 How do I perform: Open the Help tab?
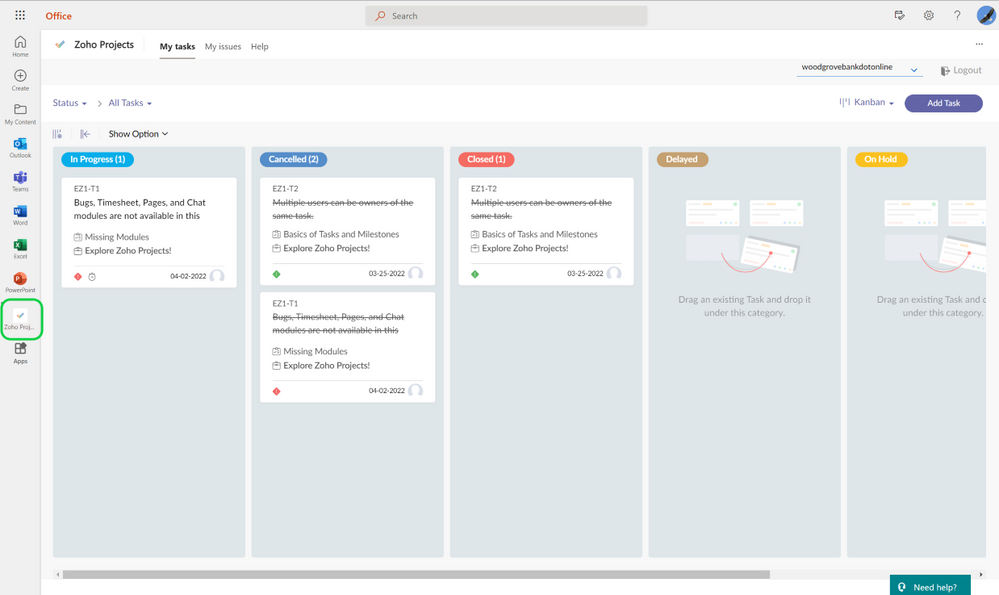click(x=259, y=47)
